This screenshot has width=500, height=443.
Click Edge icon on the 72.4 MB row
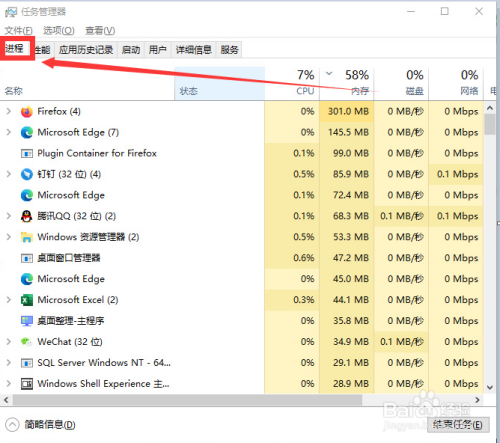pos(27,195)
